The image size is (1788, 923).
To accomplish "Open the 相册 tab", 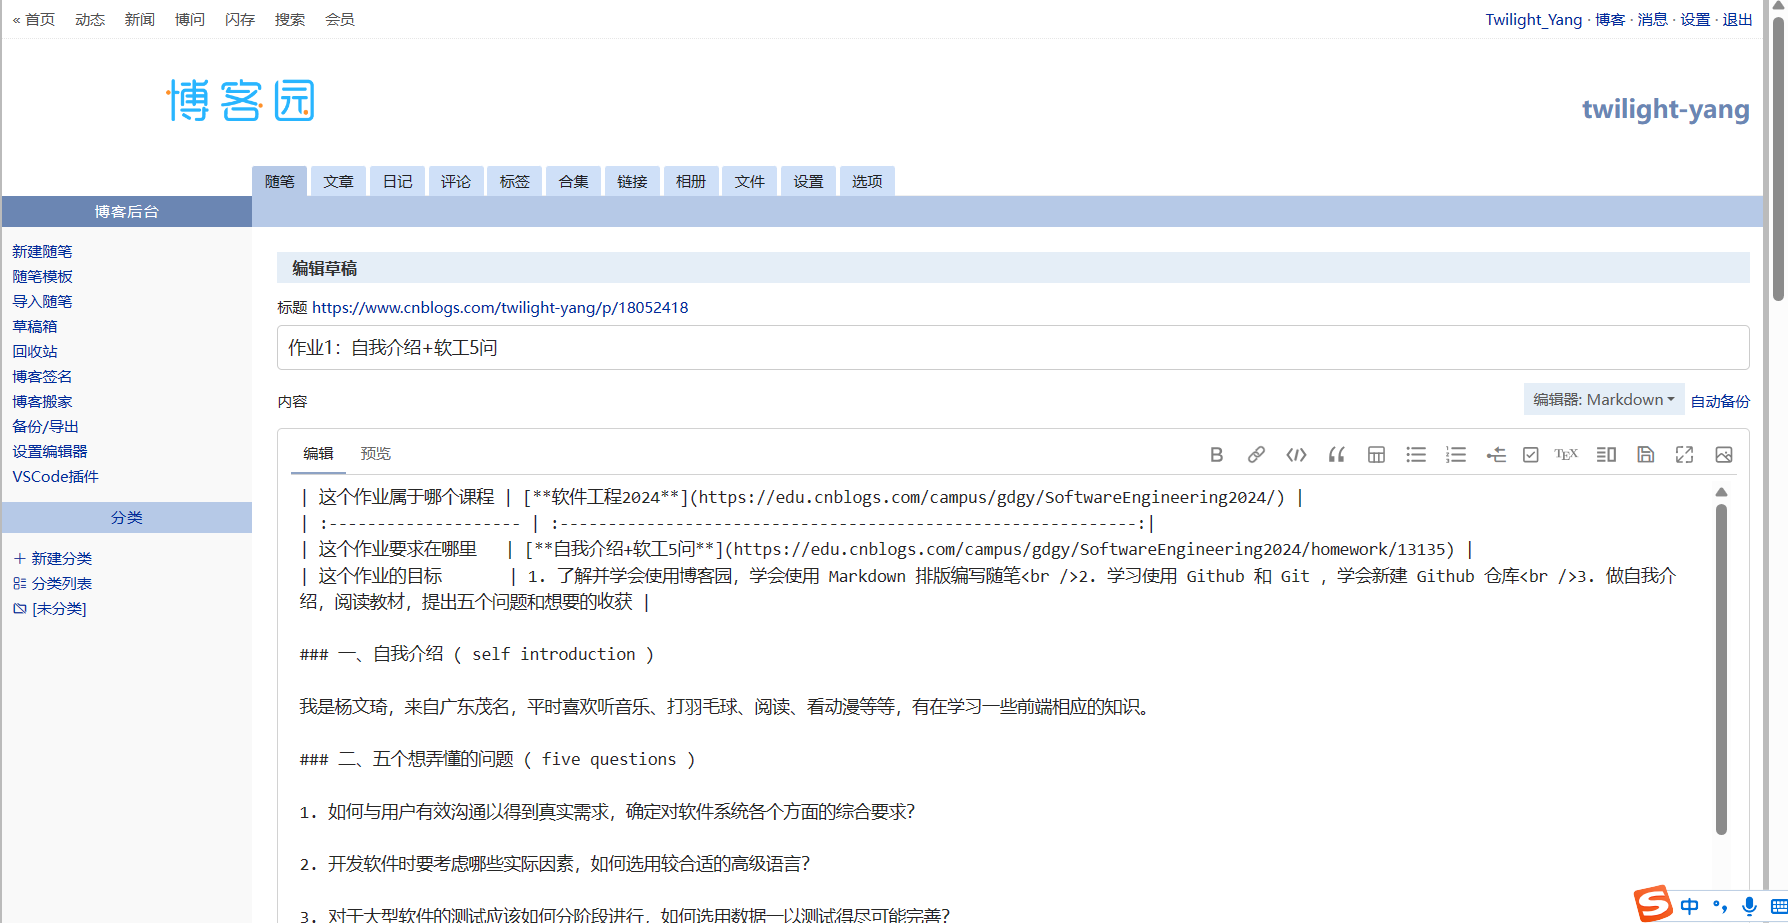I will (x=691, y=181).
